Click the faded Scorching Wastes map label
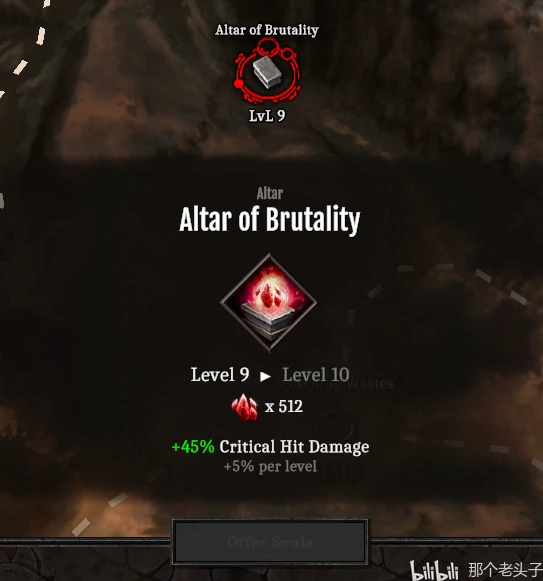Image resolution: width=543 pixels, height=581 pixels. (334, 384)
